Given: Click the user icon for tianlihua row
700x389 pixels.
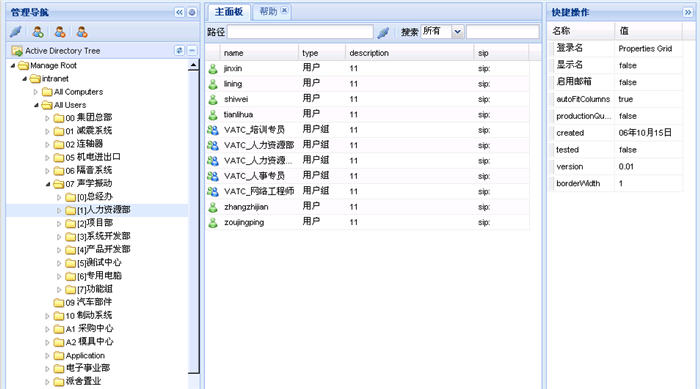Looking at the screenshot, I should pos(213,114).
